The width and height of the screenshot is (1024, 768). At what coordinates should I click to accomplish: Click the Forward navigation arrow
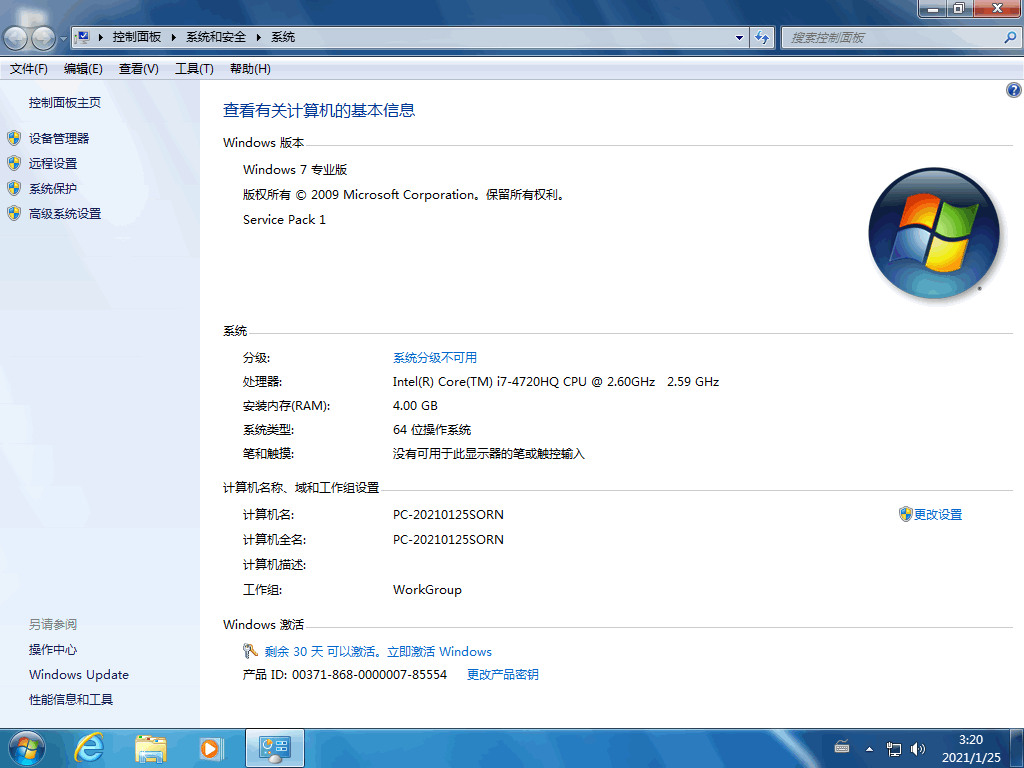coord(43,38)
